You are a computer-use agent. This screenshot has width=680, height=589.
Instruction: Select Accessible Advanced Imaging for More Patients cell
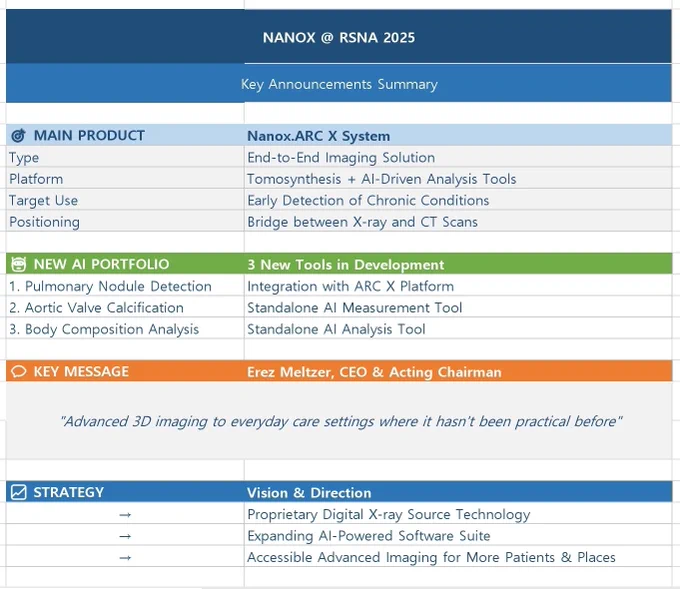tap(458, 557)
